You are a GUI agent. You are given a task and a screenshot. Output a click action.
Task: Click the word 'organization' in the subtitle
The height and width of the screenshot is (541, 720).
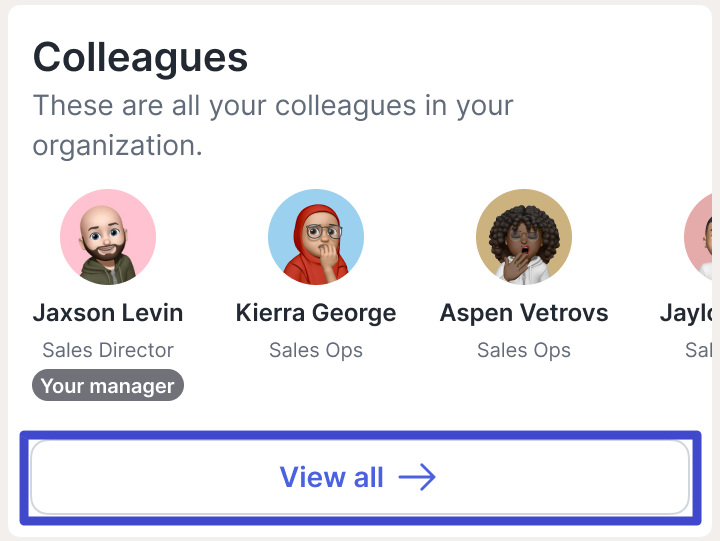point(115,145)
